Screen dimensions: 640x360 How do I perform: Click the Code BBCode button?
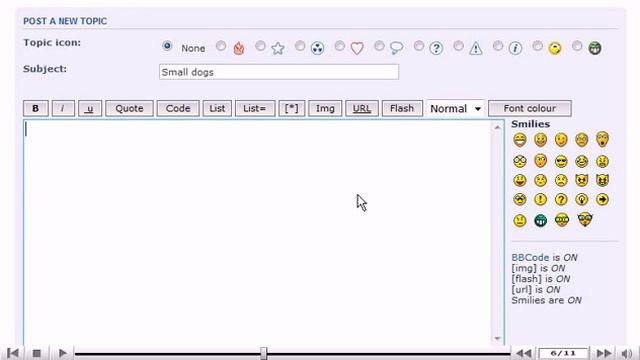pos(178,108)
